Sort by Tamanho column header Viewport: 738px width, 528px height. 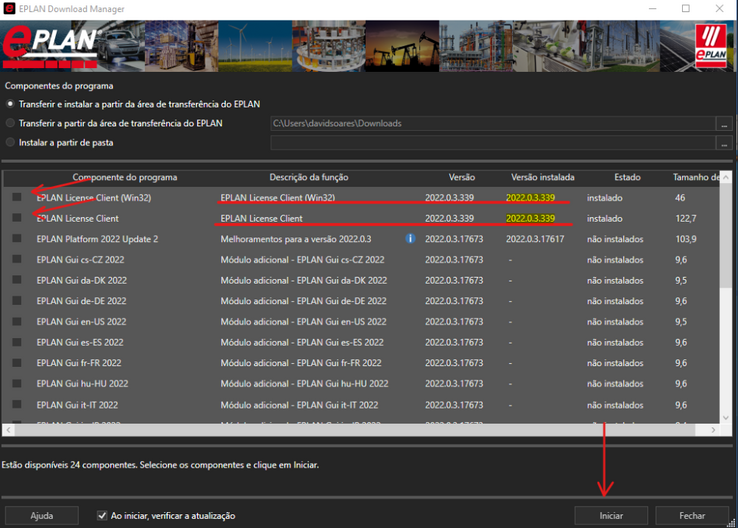(x=696, y=177)
